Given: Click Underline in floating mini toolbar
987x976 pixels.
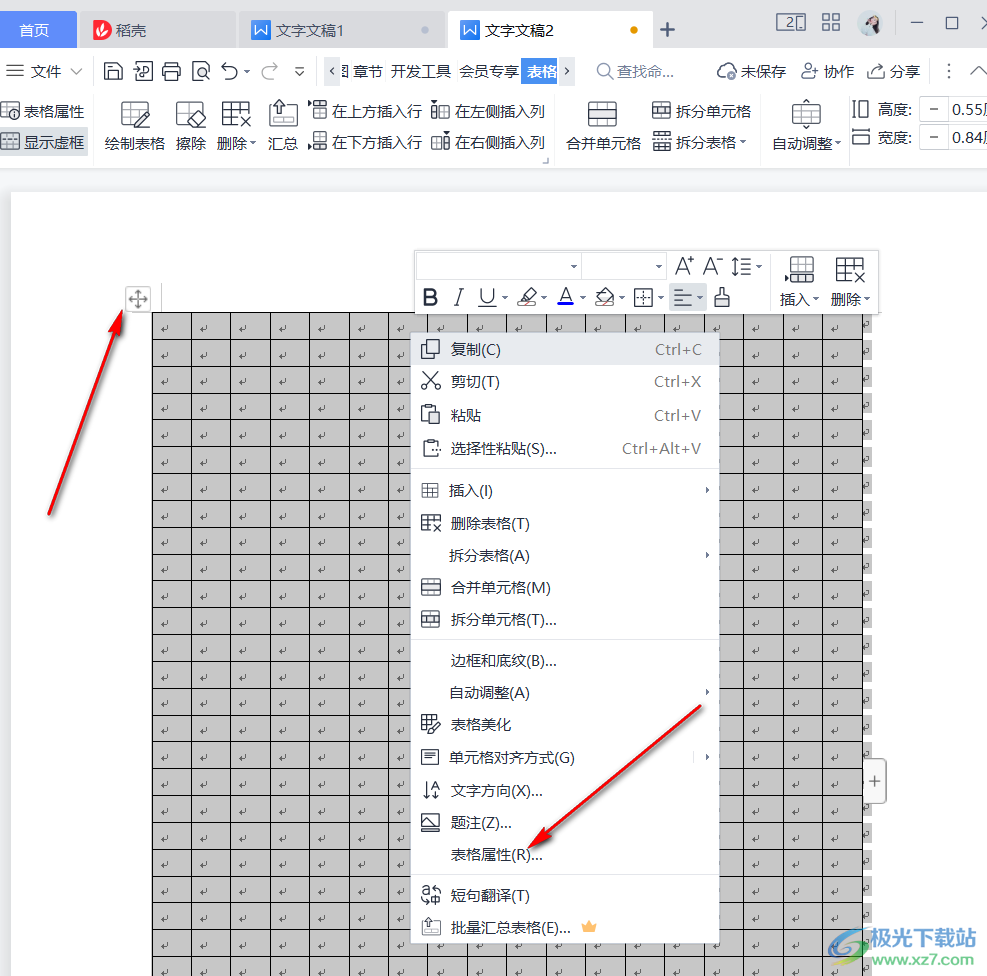Looking at the screenshot, I should [487, 297].
